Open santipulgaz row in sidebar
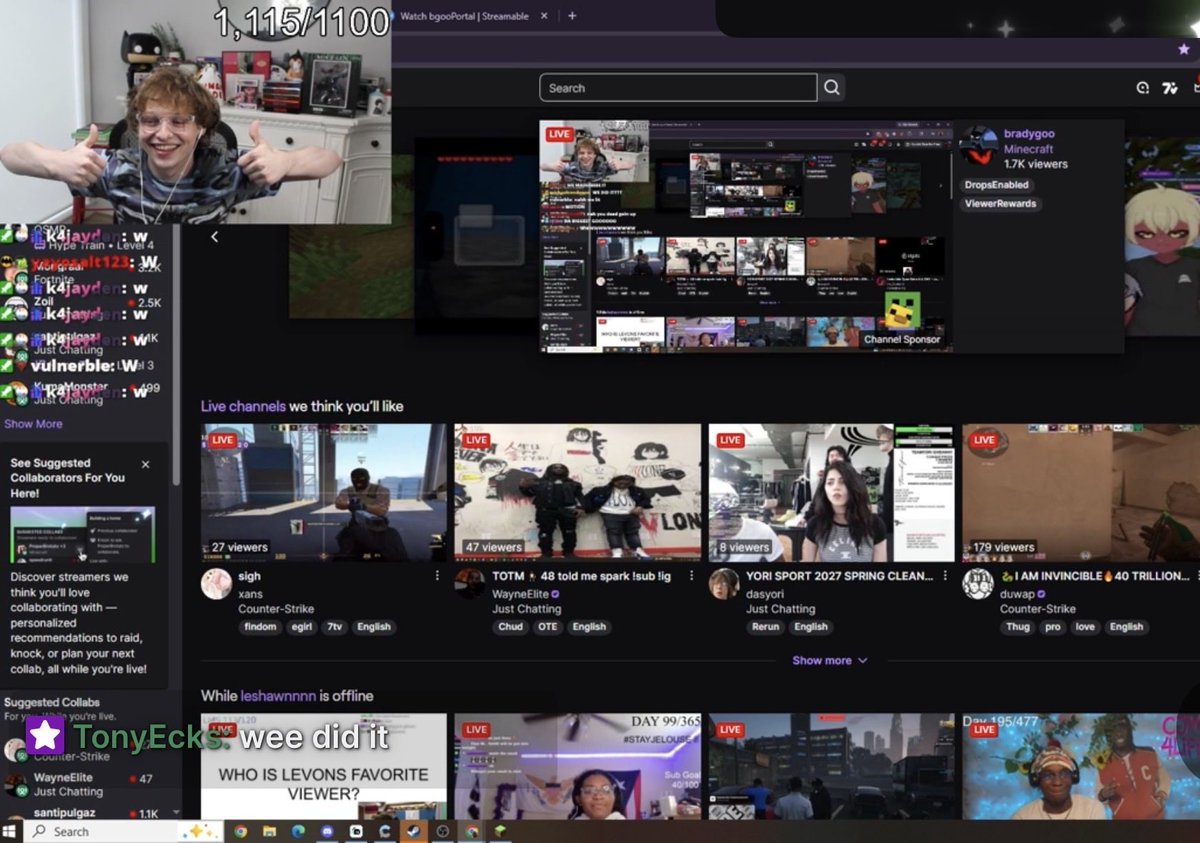The image size is (1200, 843). (84, 814)
